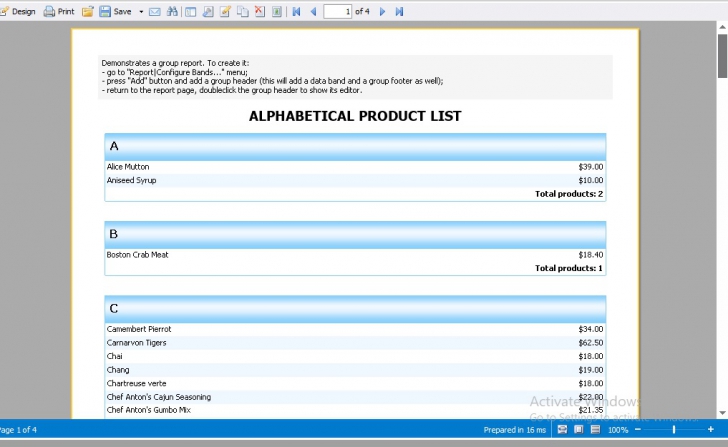This screenshot has height=447, width=728.
Task: Click Total products: 1
Action: [x=569, y=268]
